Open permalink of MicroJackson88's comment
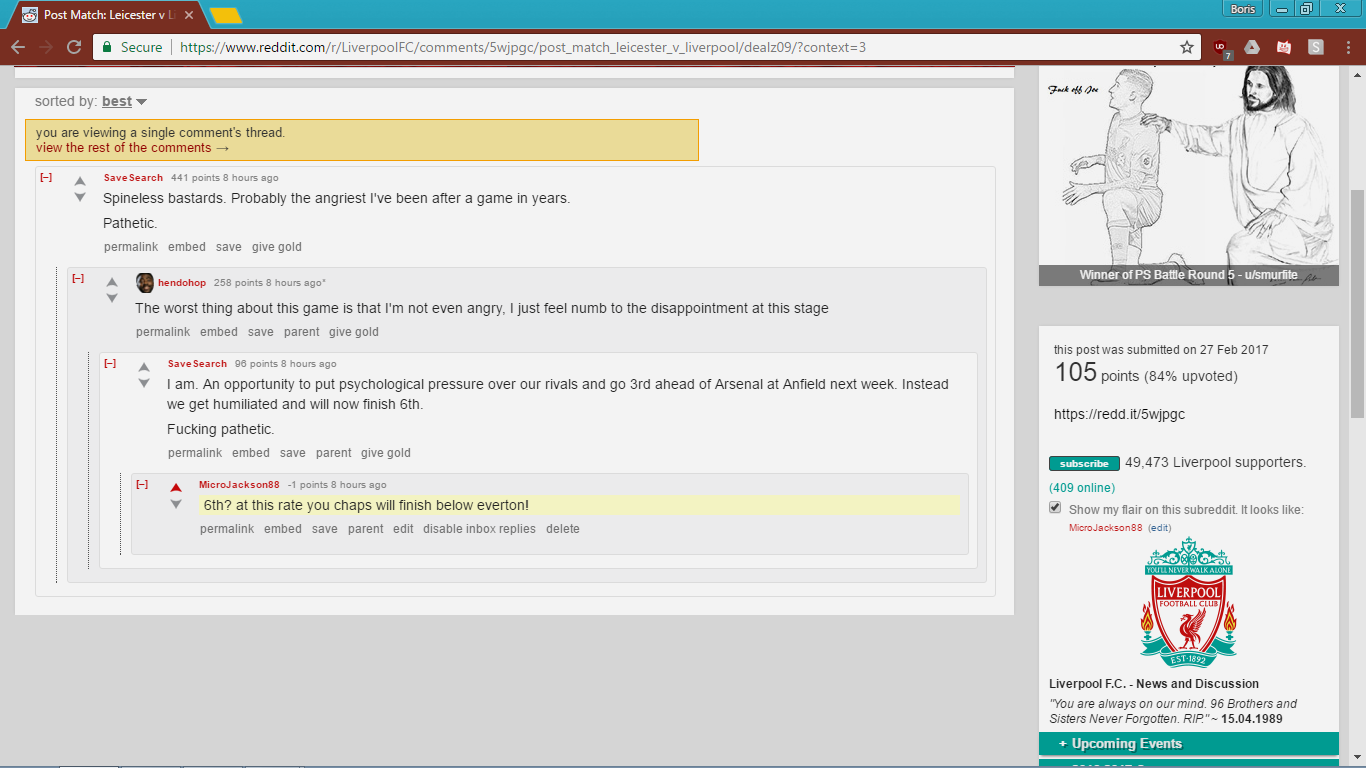This screenshot has height=768, width=1366. (x=227, y=529)
